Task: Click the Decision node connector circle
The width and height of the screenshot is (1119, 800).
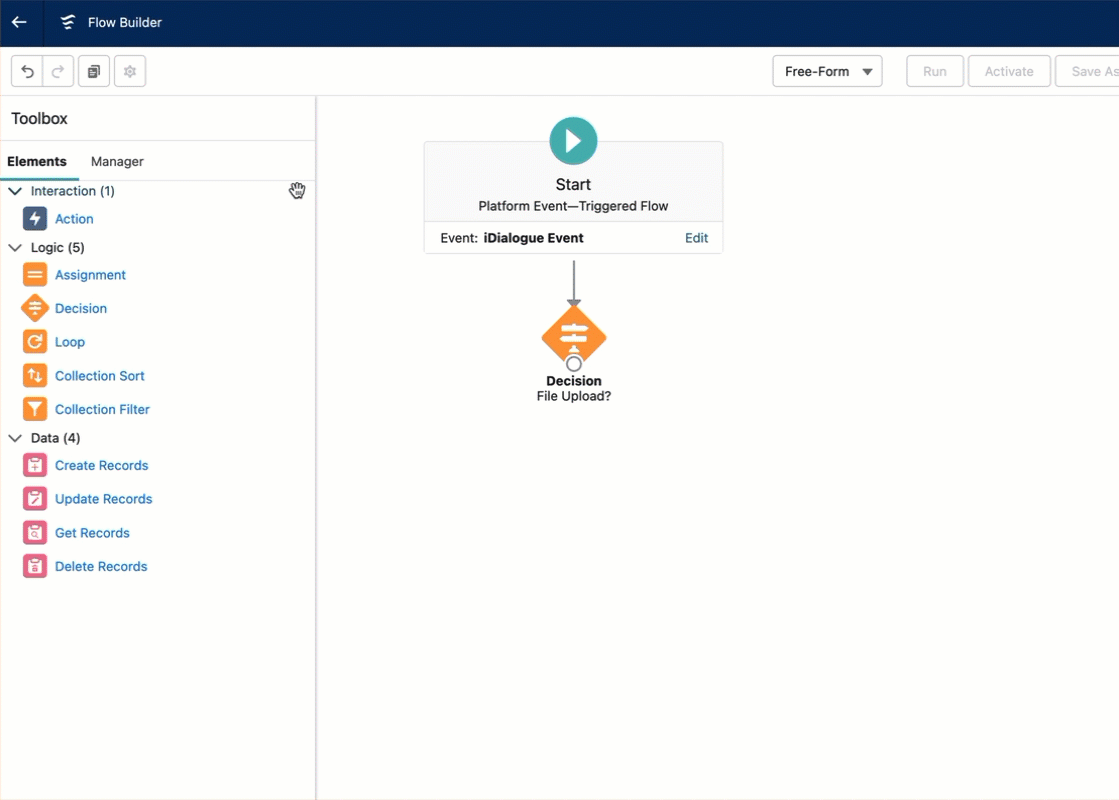Action: 574,364
